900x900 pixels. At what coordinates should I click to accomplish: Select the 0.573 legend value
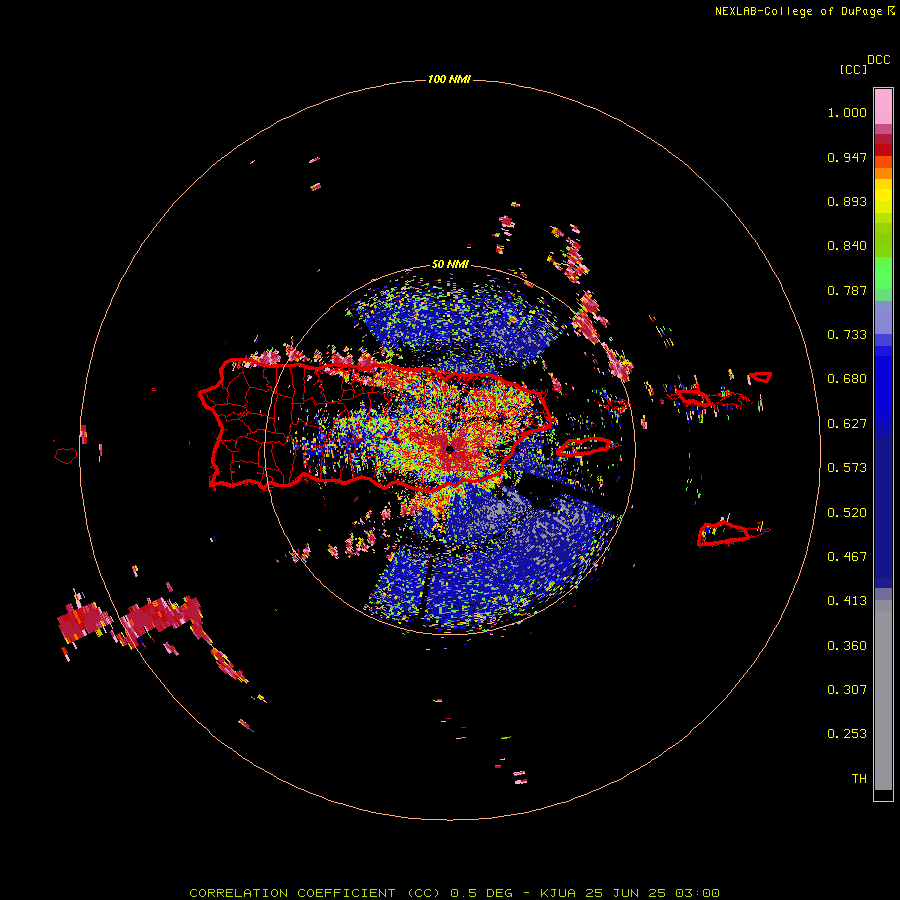[847, 468]
